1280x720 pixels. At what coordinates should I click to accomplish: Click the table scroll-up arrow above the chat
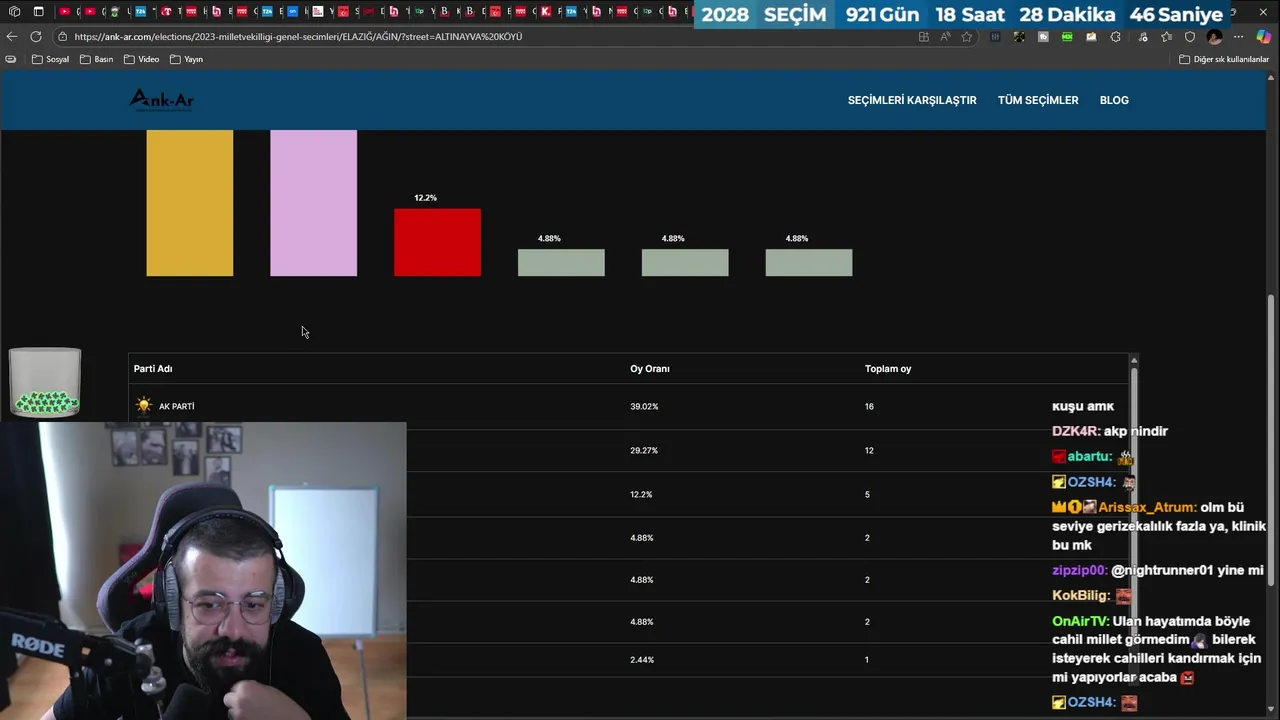(x=1133, y=359)
